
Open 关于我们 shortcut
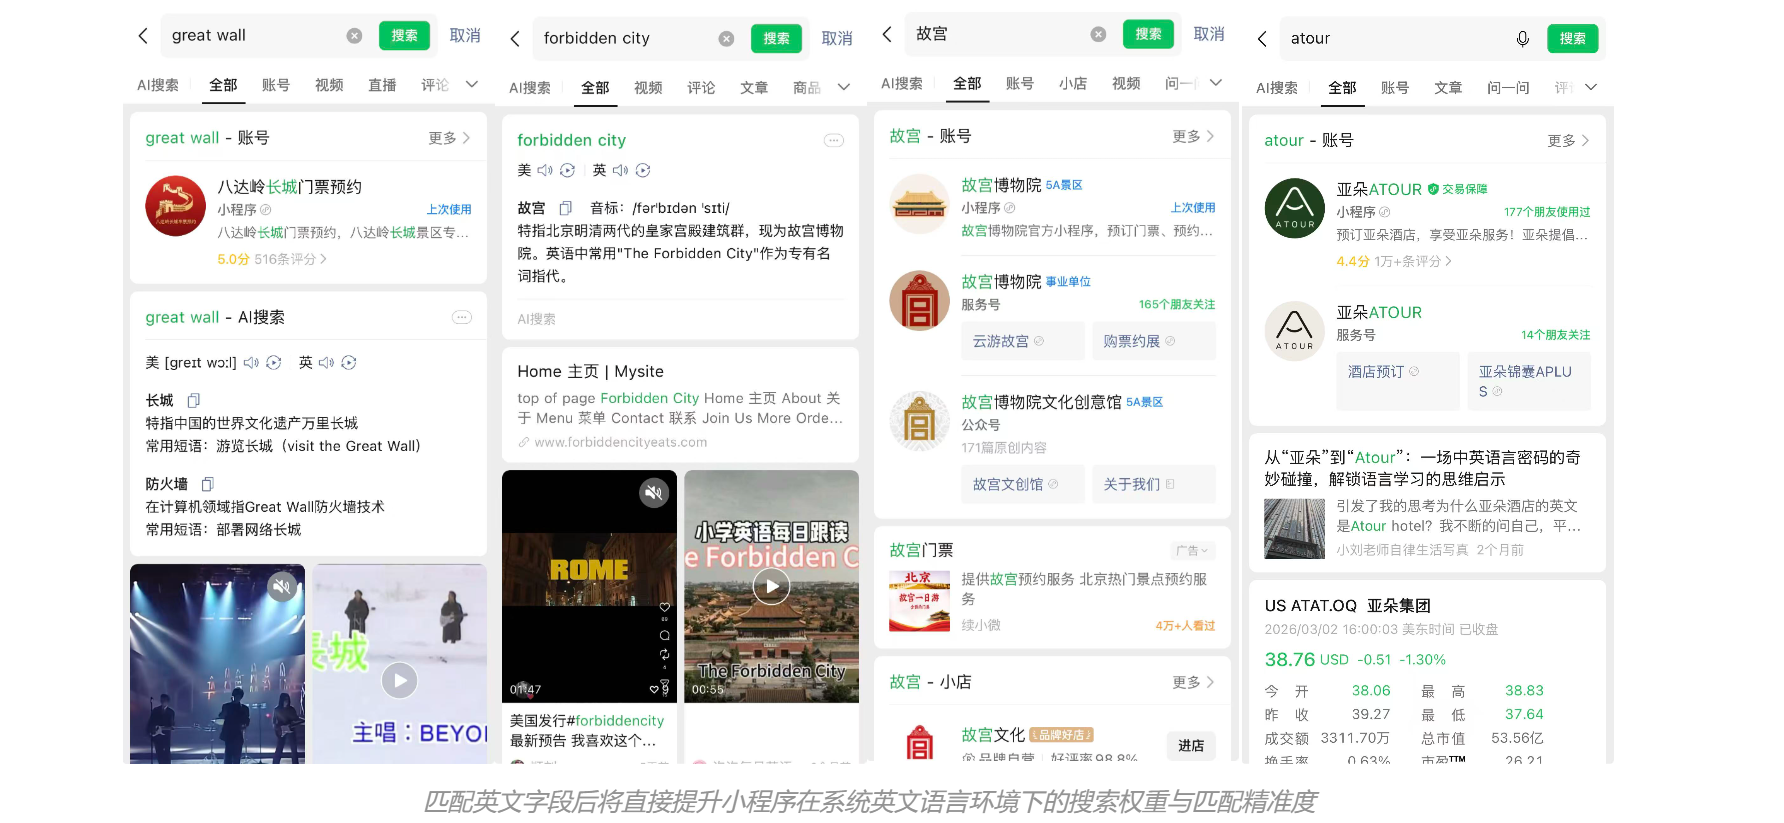(1154, 484)
